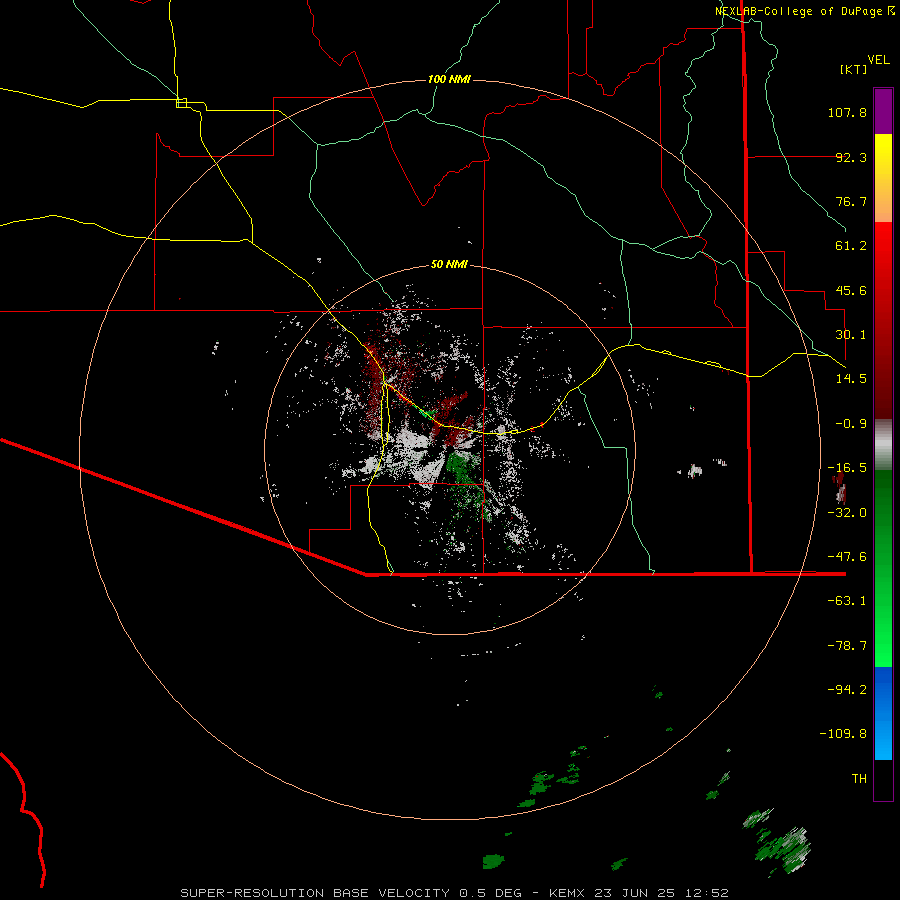The image size is (900, 900).
Task: Click the -63.1 velocity scale value
Action: click(847, 601)
